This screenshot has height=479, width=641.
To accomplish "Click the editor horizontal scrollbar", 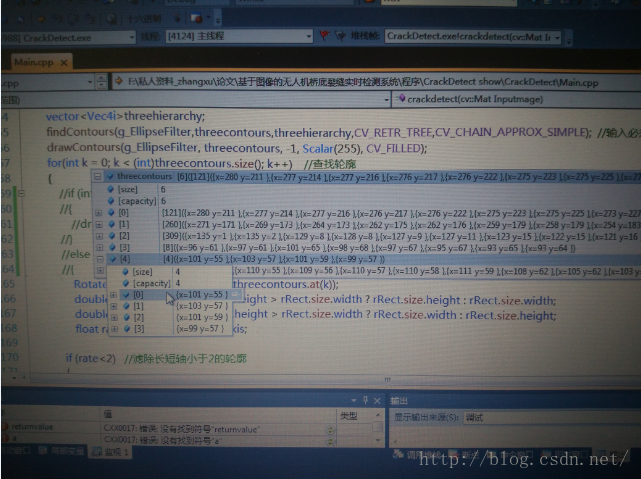I will (335, 380).
